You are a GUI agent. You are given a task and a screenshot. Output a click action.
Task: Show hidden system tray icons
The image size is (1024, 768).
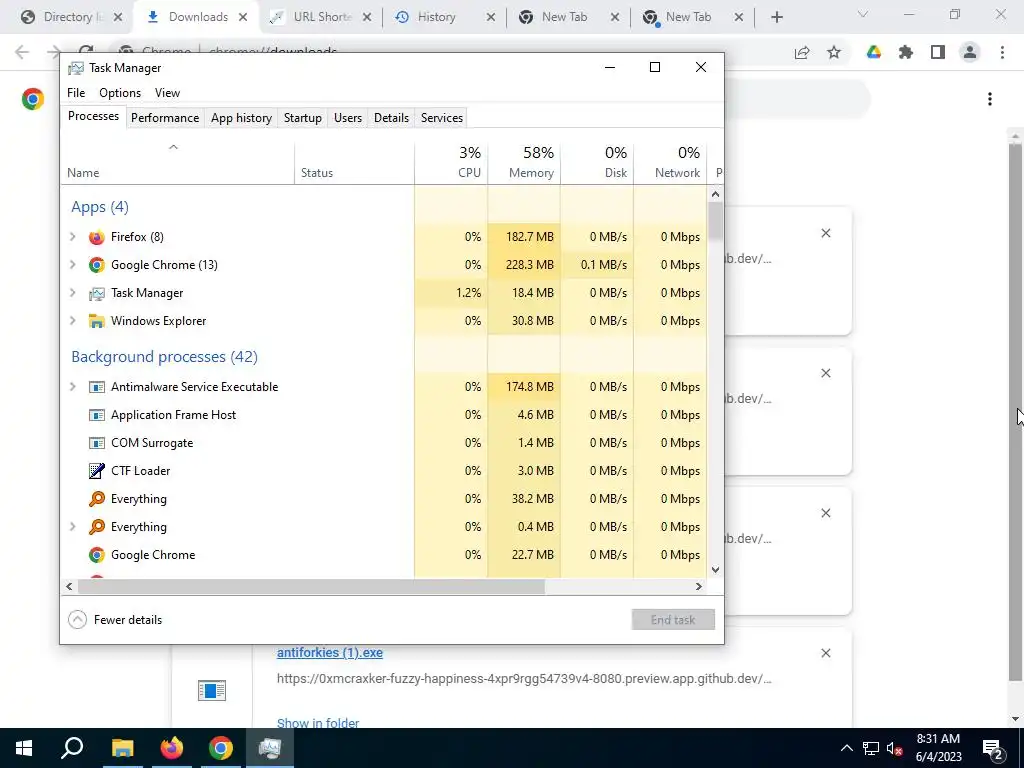(x=846, y=748)
